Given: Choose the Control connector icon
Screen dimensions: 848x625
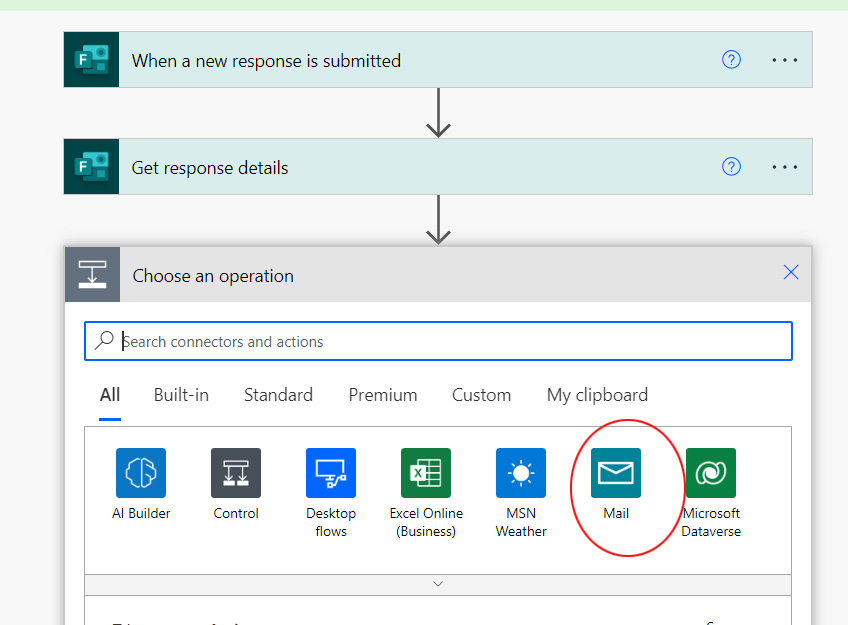Looking at the screenshot, I should [x=236, y=473].
